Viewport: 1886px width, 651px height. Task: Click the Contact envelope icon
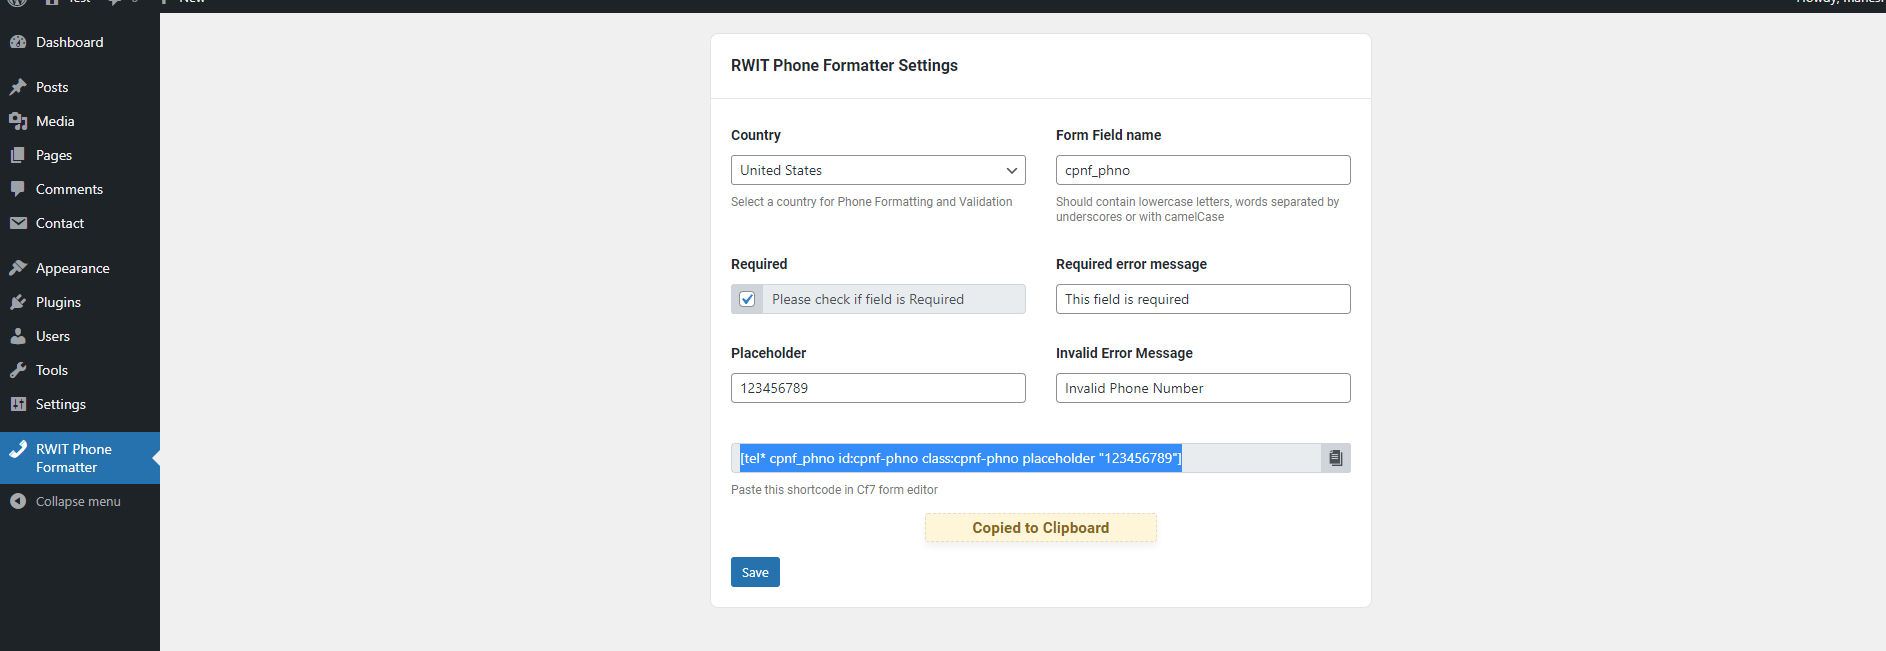click(x=18, y=223)
